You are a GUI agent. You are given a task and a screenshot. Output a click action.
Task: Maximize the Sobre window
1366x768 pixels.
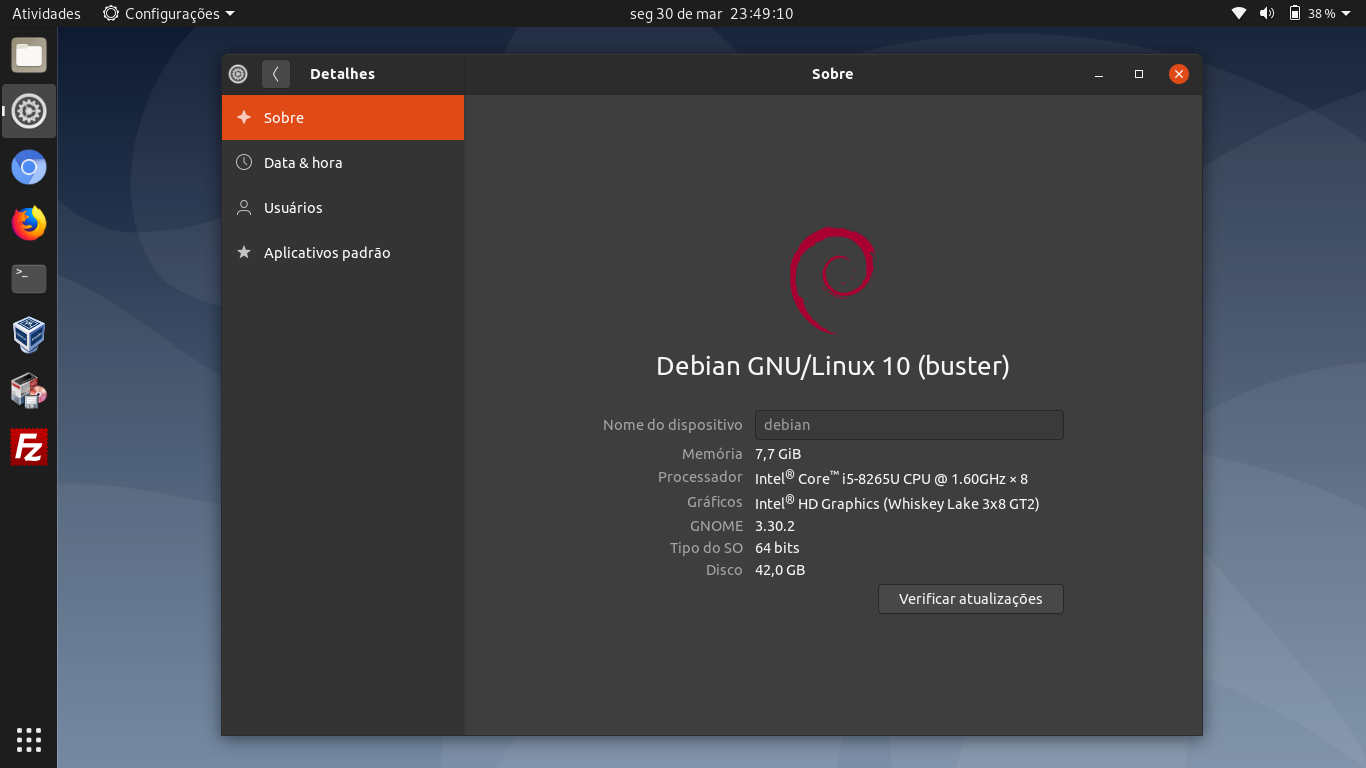point(1139,74)
